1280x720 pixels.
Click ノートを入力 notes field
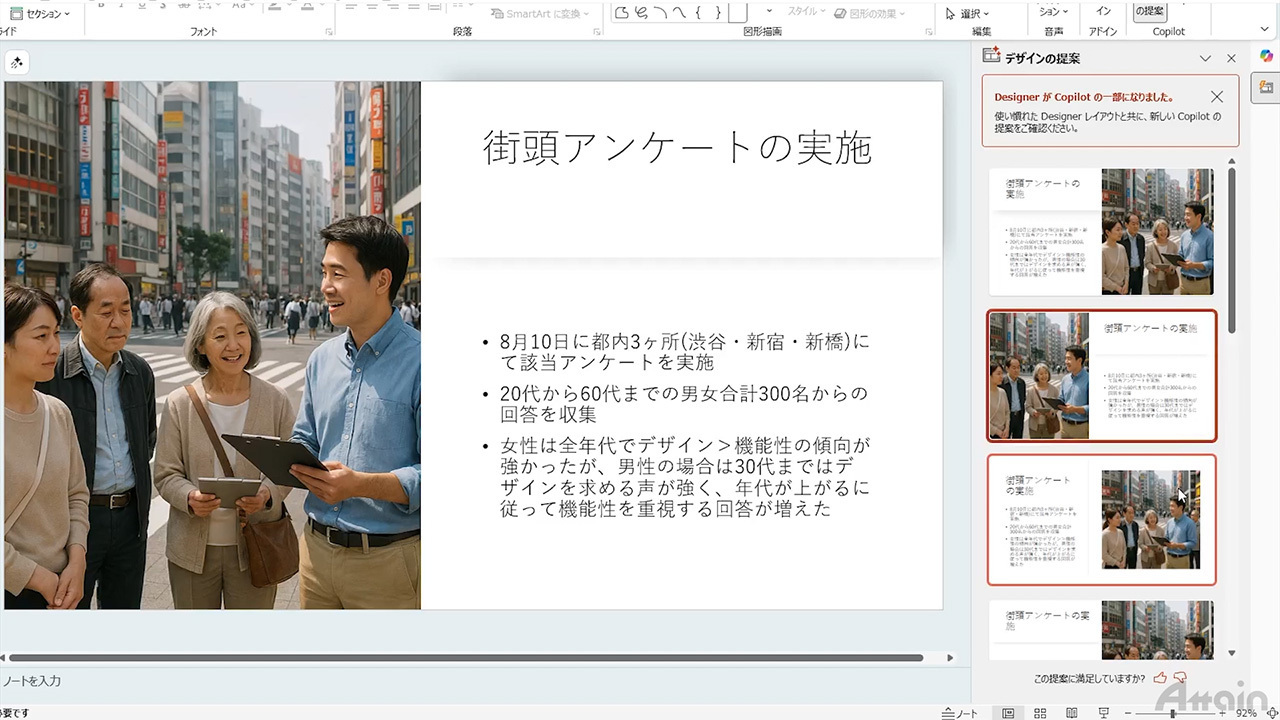[x=32, y=681]
